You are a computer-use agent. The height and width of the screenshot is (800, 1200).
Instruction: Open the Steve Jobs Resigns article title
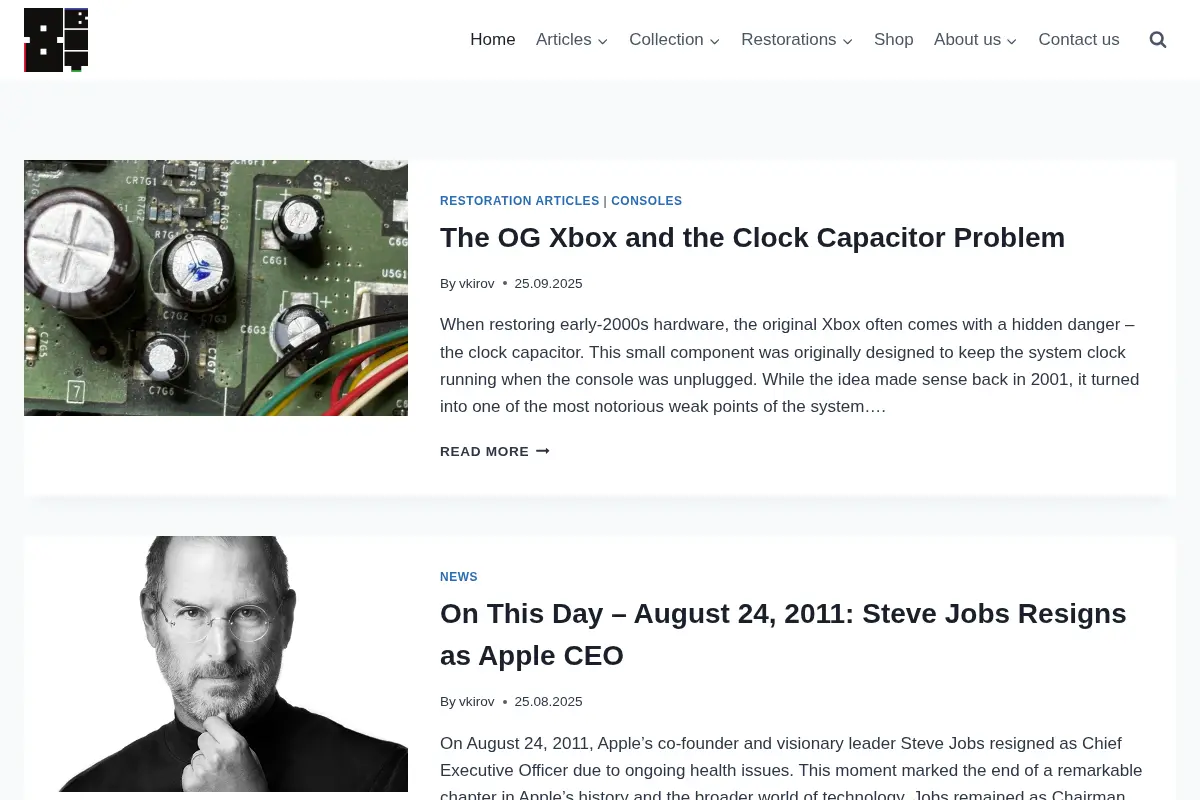tap(783, 634)
